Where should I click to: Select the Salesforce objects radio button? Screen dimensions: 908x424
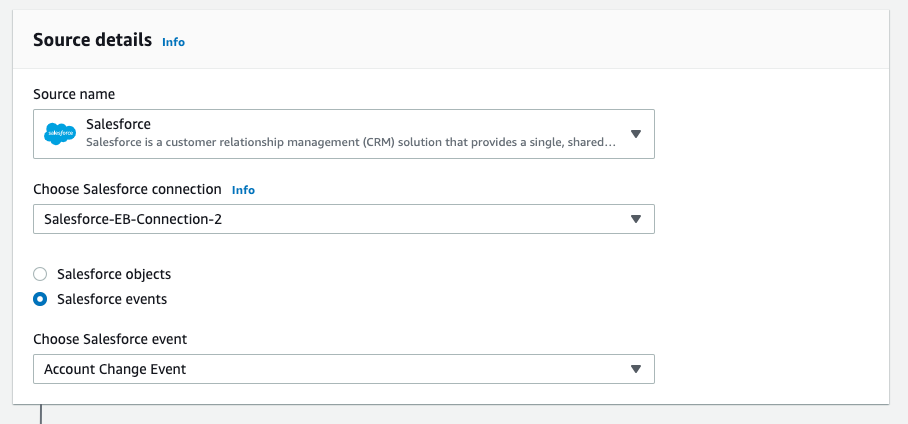(x=40, y=274)
